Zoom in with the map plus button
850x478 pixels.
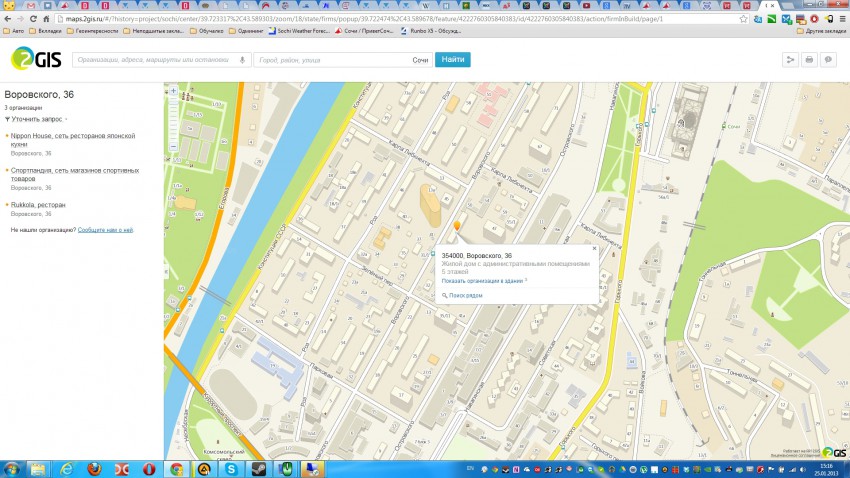coord(173,91)
